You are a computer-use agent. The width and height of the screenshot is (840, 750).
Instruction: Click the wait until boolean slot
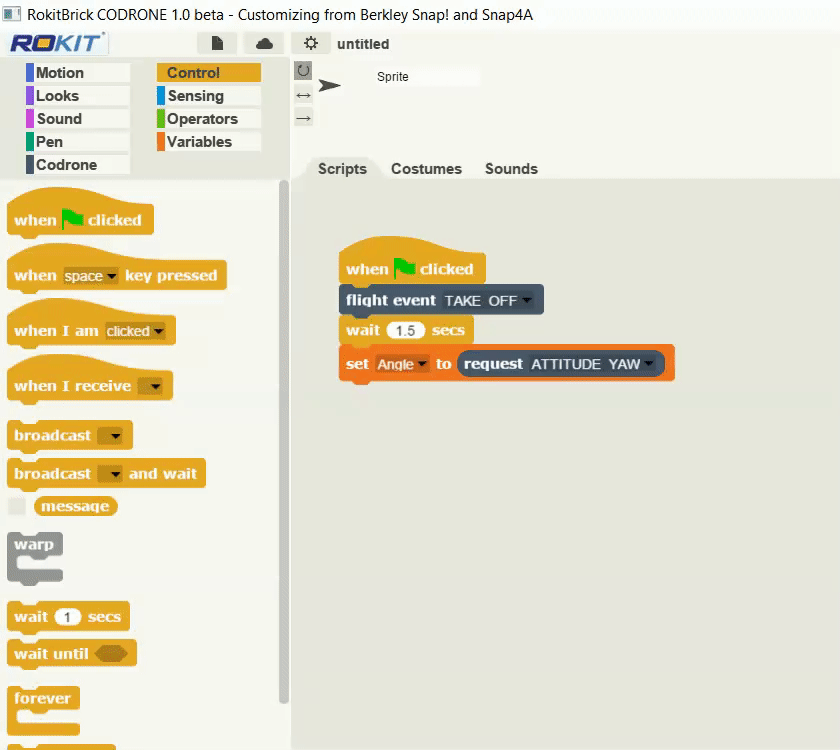tap(111, 654)
